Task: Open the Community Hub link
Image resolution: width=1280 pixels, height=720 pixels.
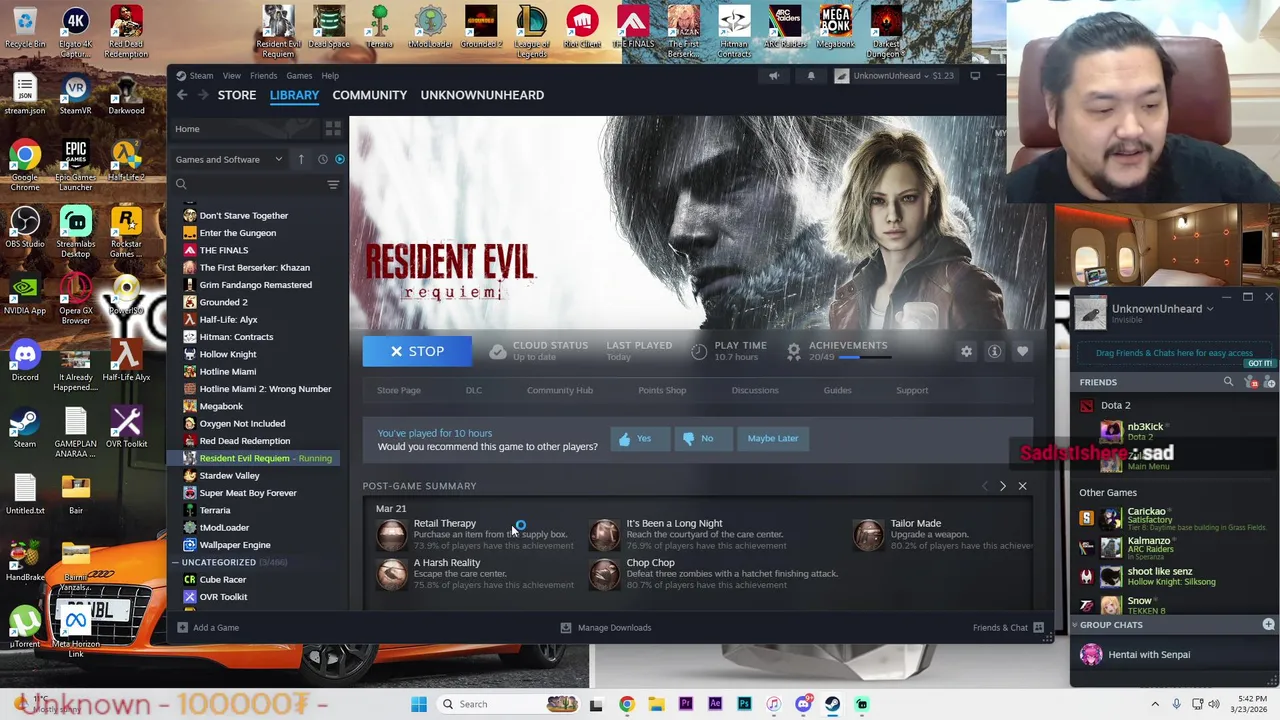Action: point(560,390)
